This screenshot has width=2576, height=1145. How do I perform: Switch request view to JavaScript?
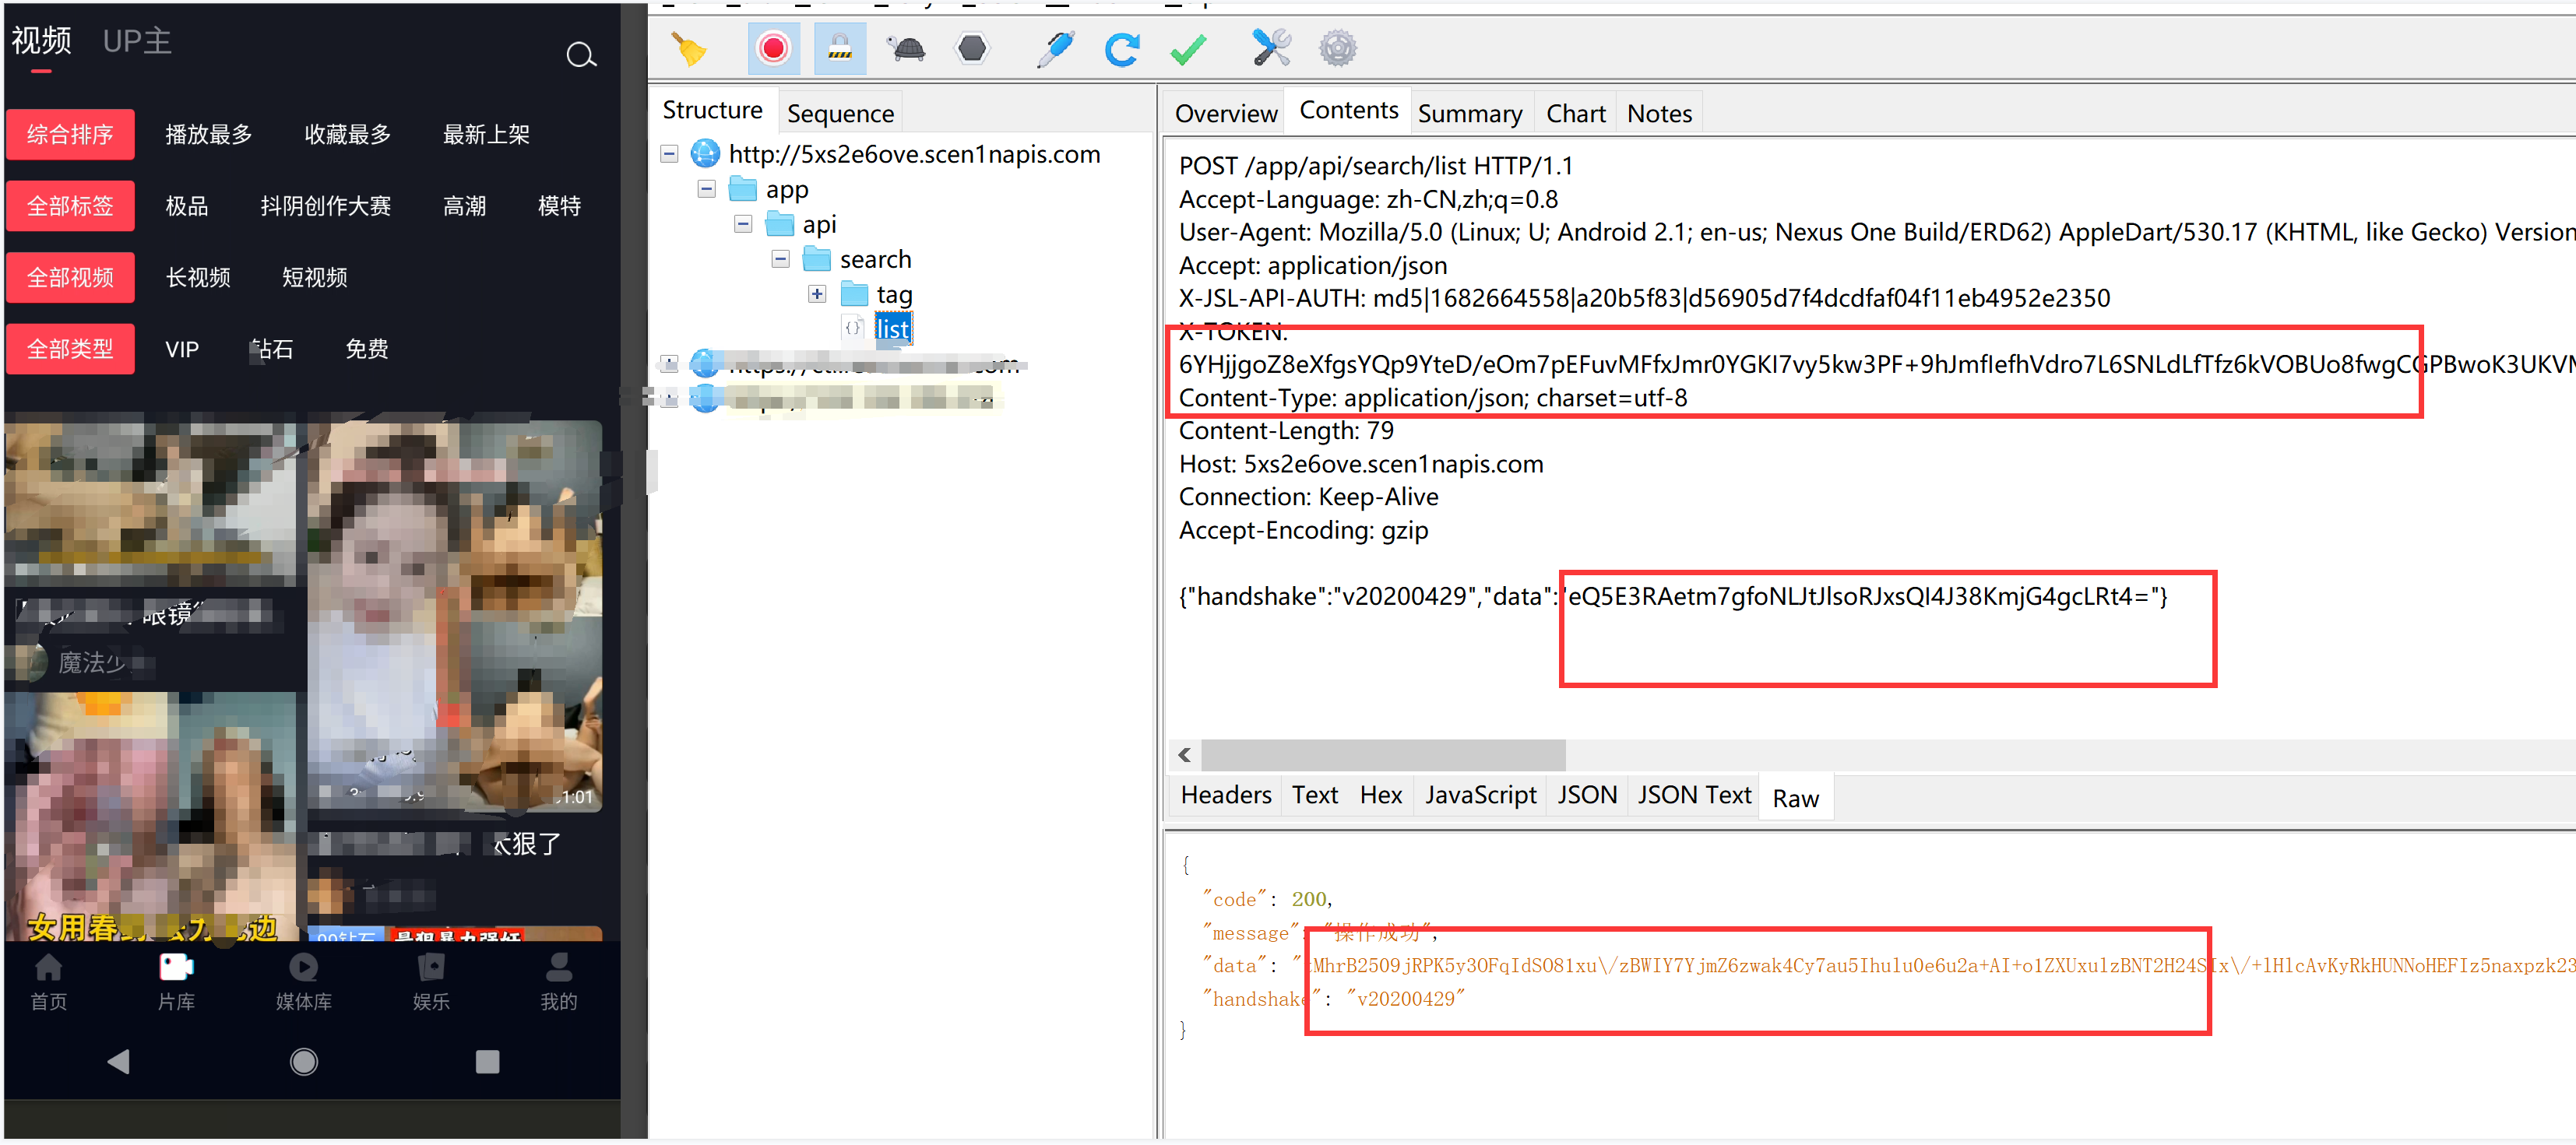click(1480, 795)
